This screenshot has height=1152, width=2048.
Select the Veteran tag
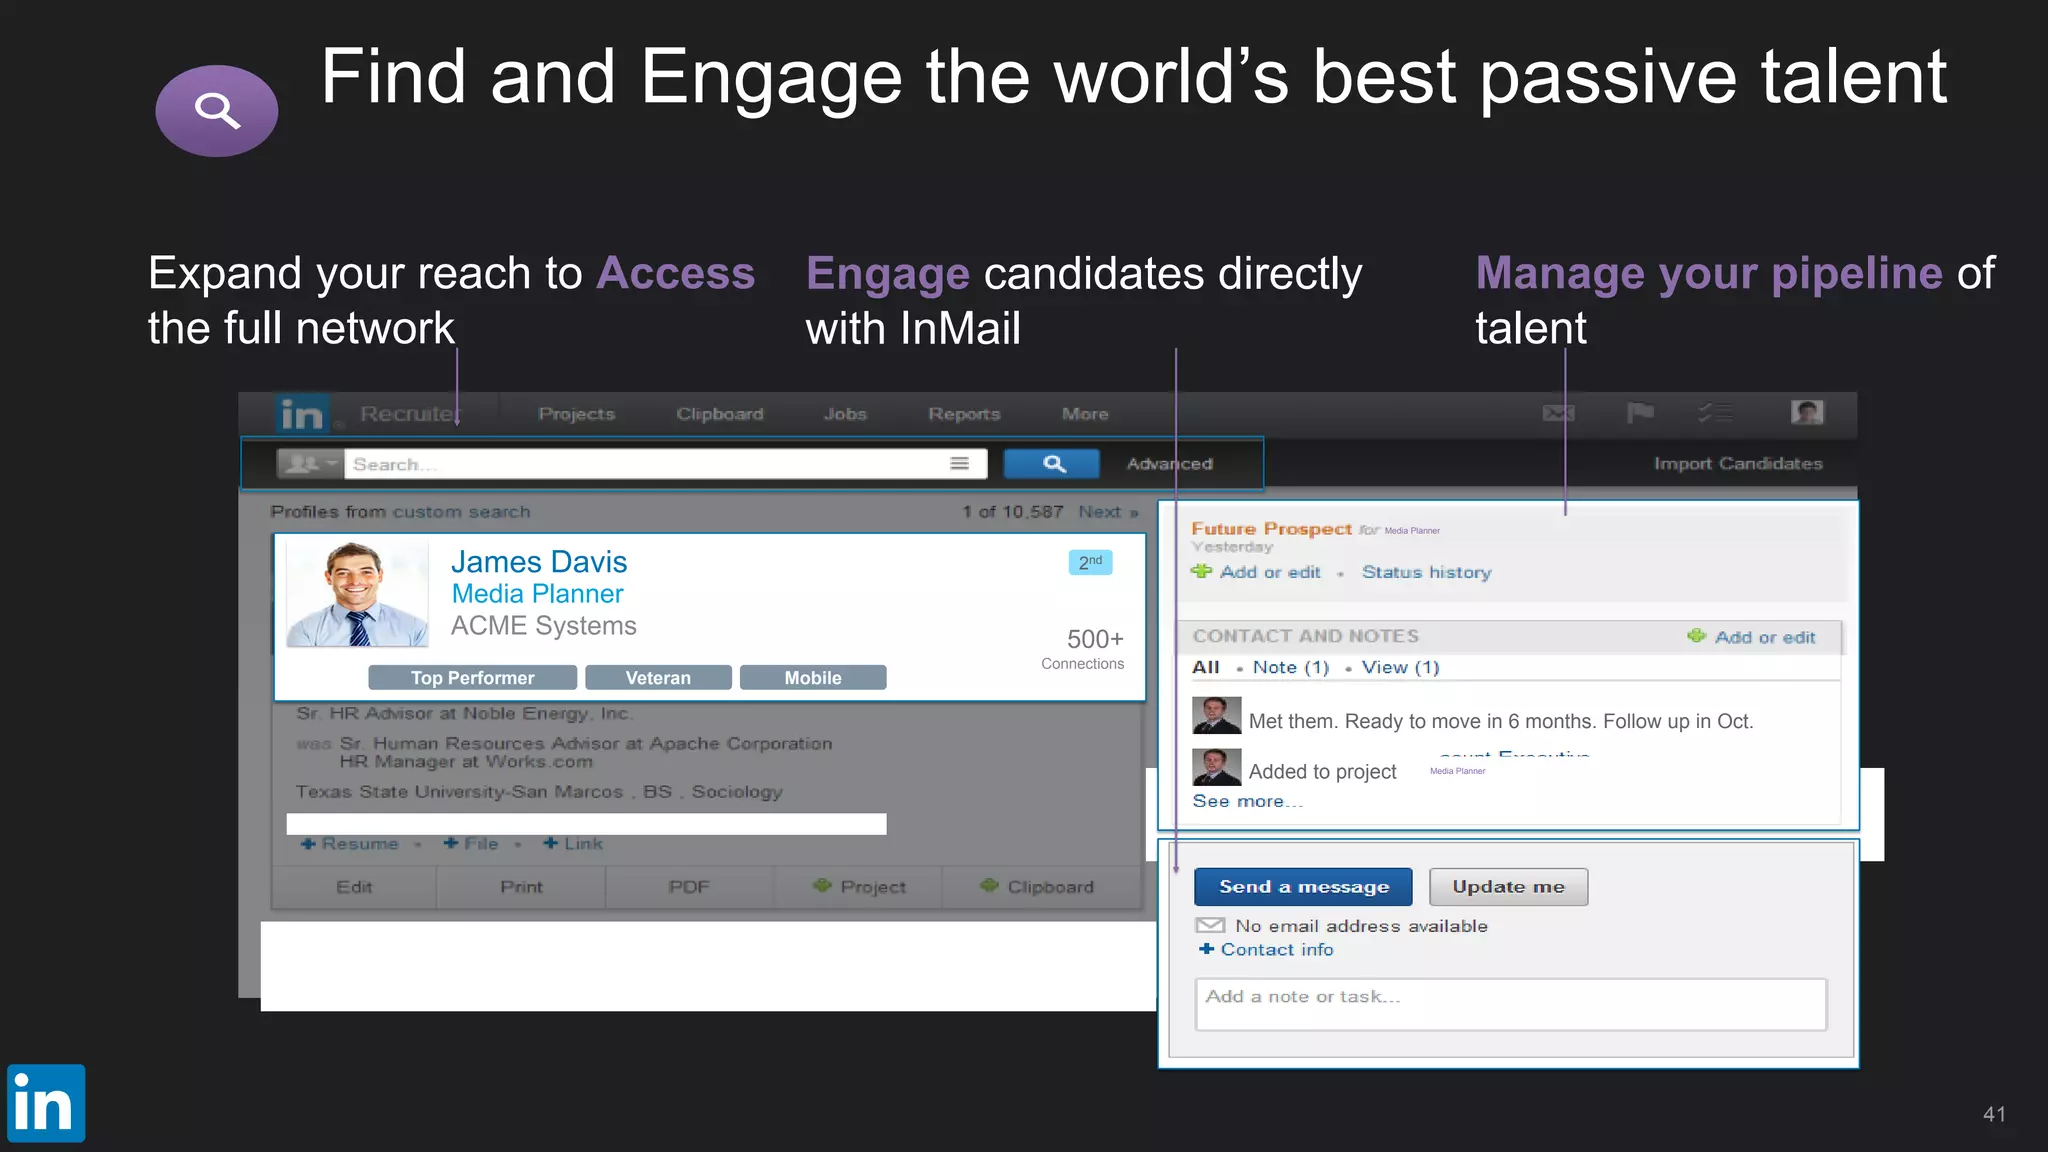point(658,678)
